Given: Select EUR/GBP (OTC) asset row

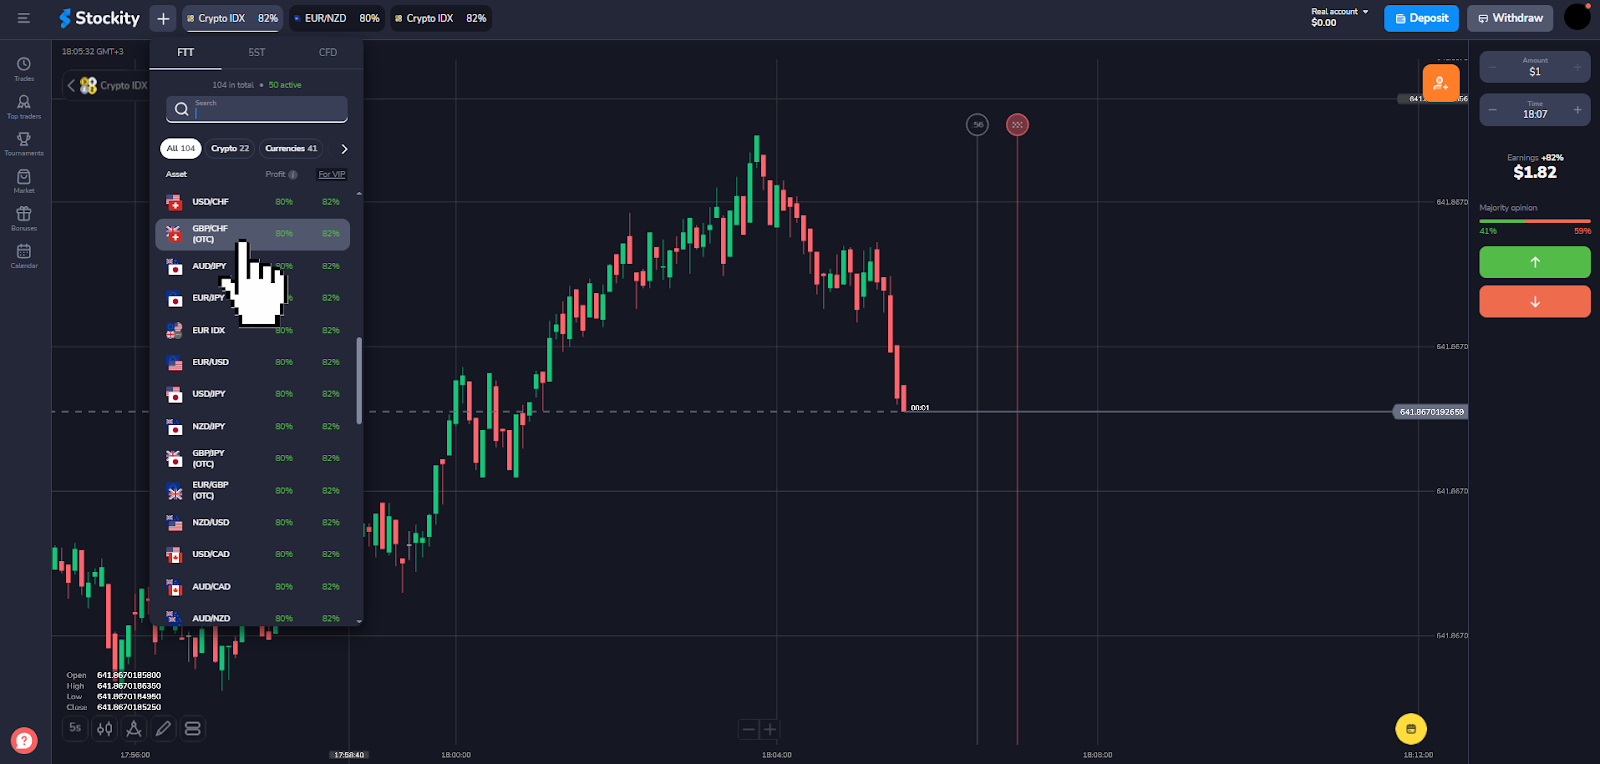Looking at the screenshot, I should pos(253,490).
